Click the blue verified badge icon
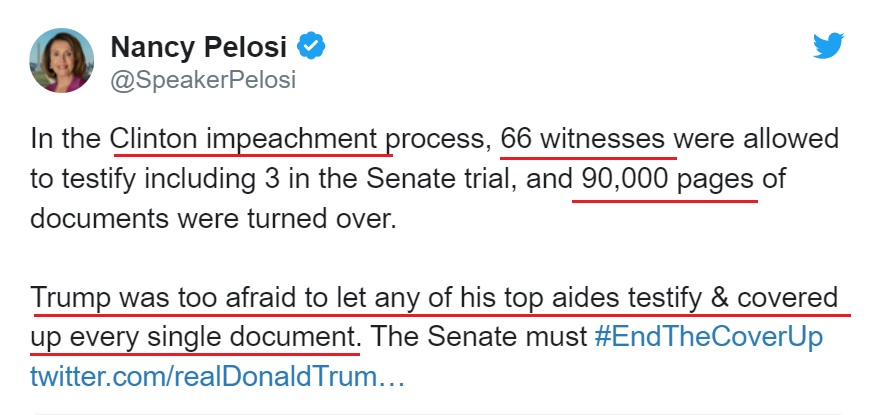Screen dimensions: 875x415 [313, 46]
